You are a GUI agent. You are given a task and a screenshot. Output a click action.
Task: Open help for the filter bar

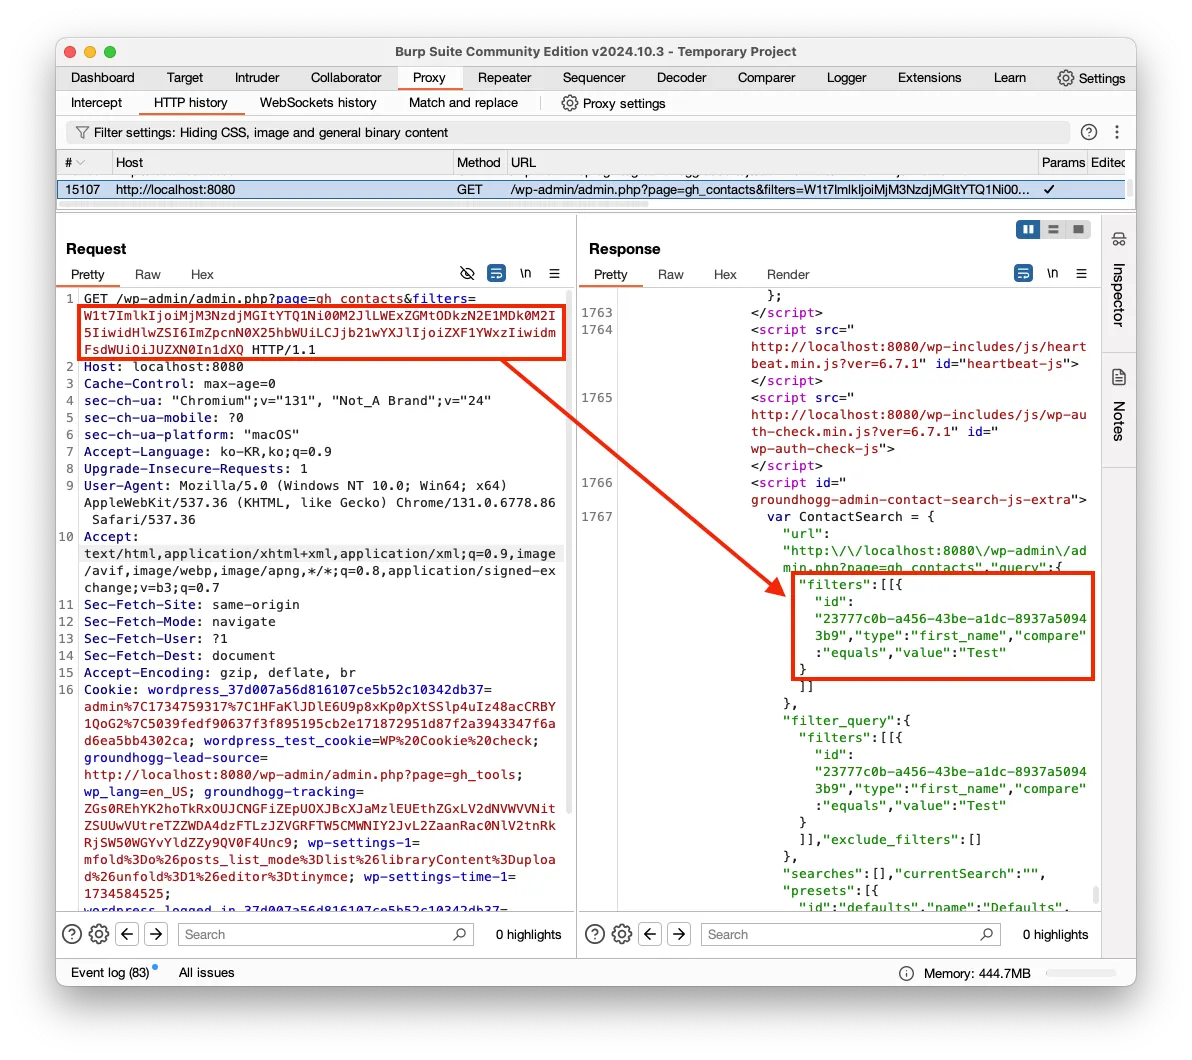point(1089,132)
